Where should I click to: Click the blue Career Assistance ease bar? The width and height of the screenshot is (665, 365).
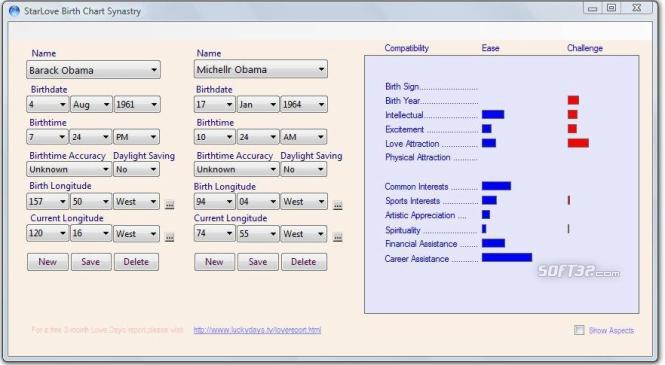507,258
